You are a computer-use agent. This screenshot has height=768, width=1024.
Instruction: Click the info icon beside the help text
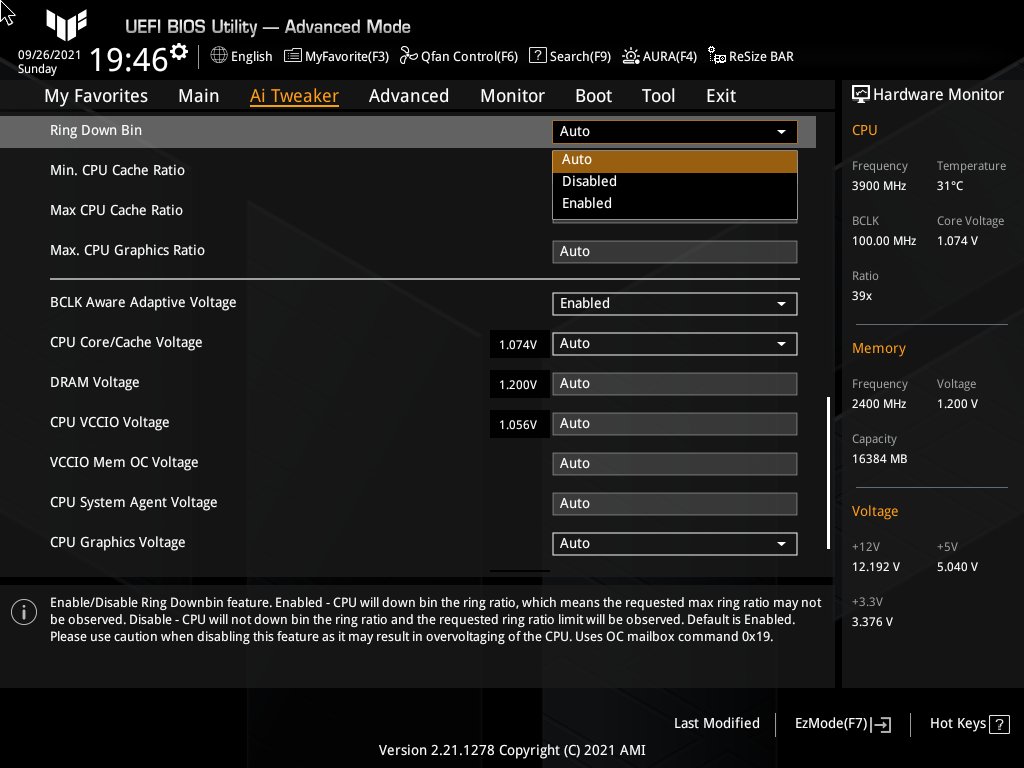coord(23,612)
